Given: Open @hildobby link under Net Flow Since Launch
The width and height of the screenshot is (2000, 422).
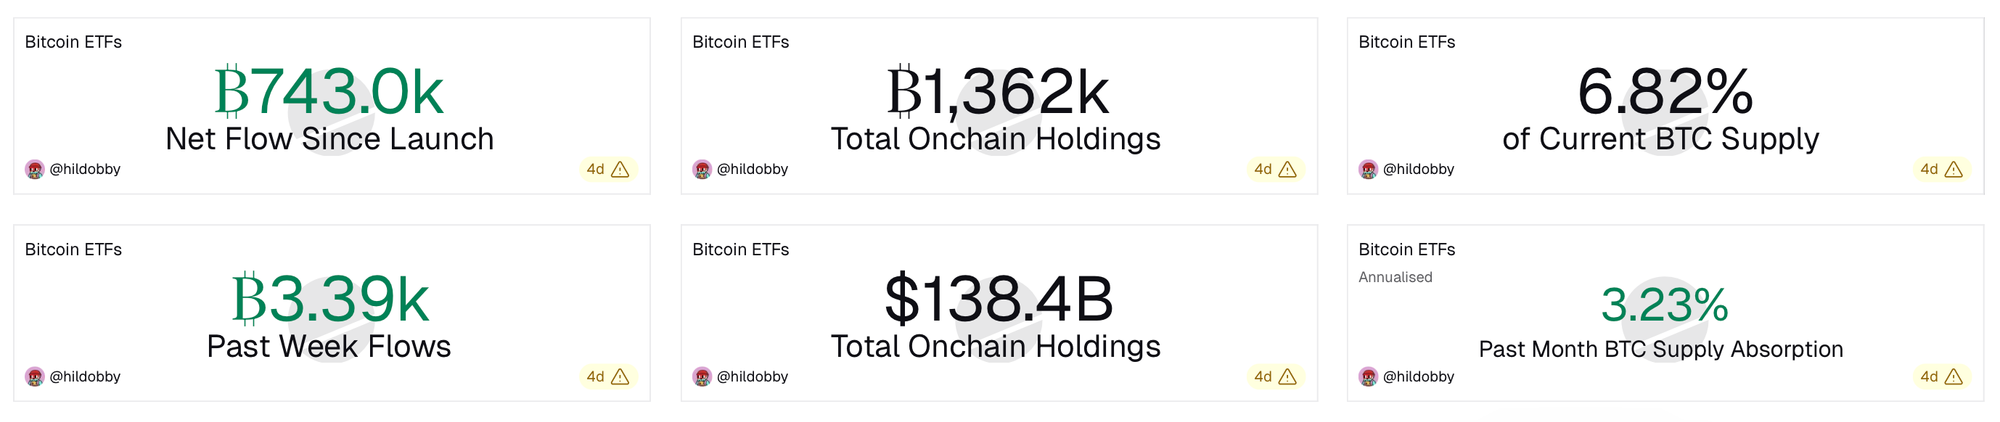Looking at the screenshot, I should pos(85,170).
